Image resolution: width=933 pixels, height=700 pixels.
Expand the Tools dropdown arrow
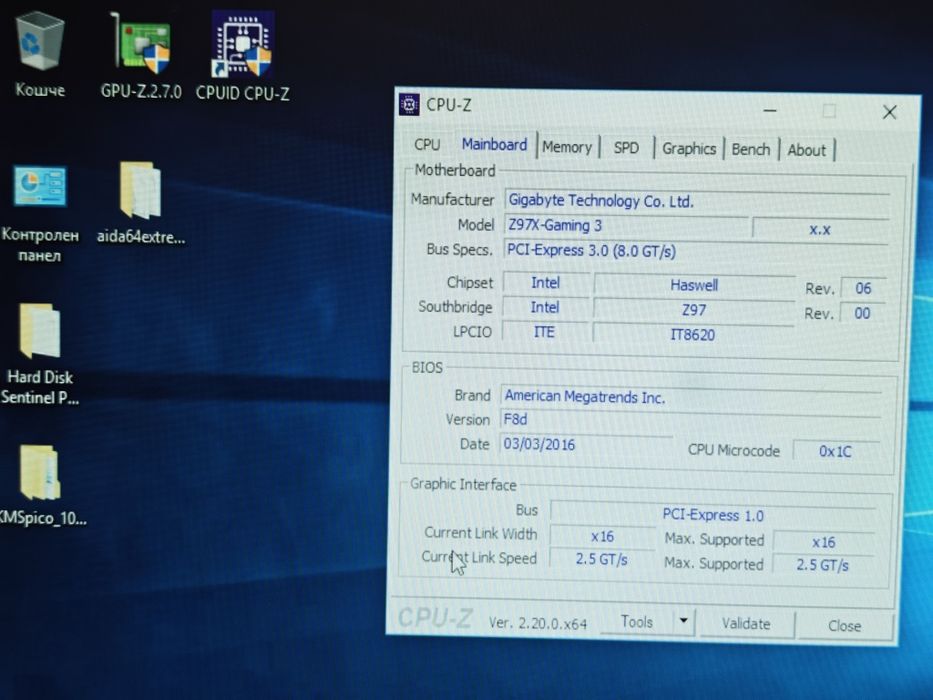(x=684, y=621)
